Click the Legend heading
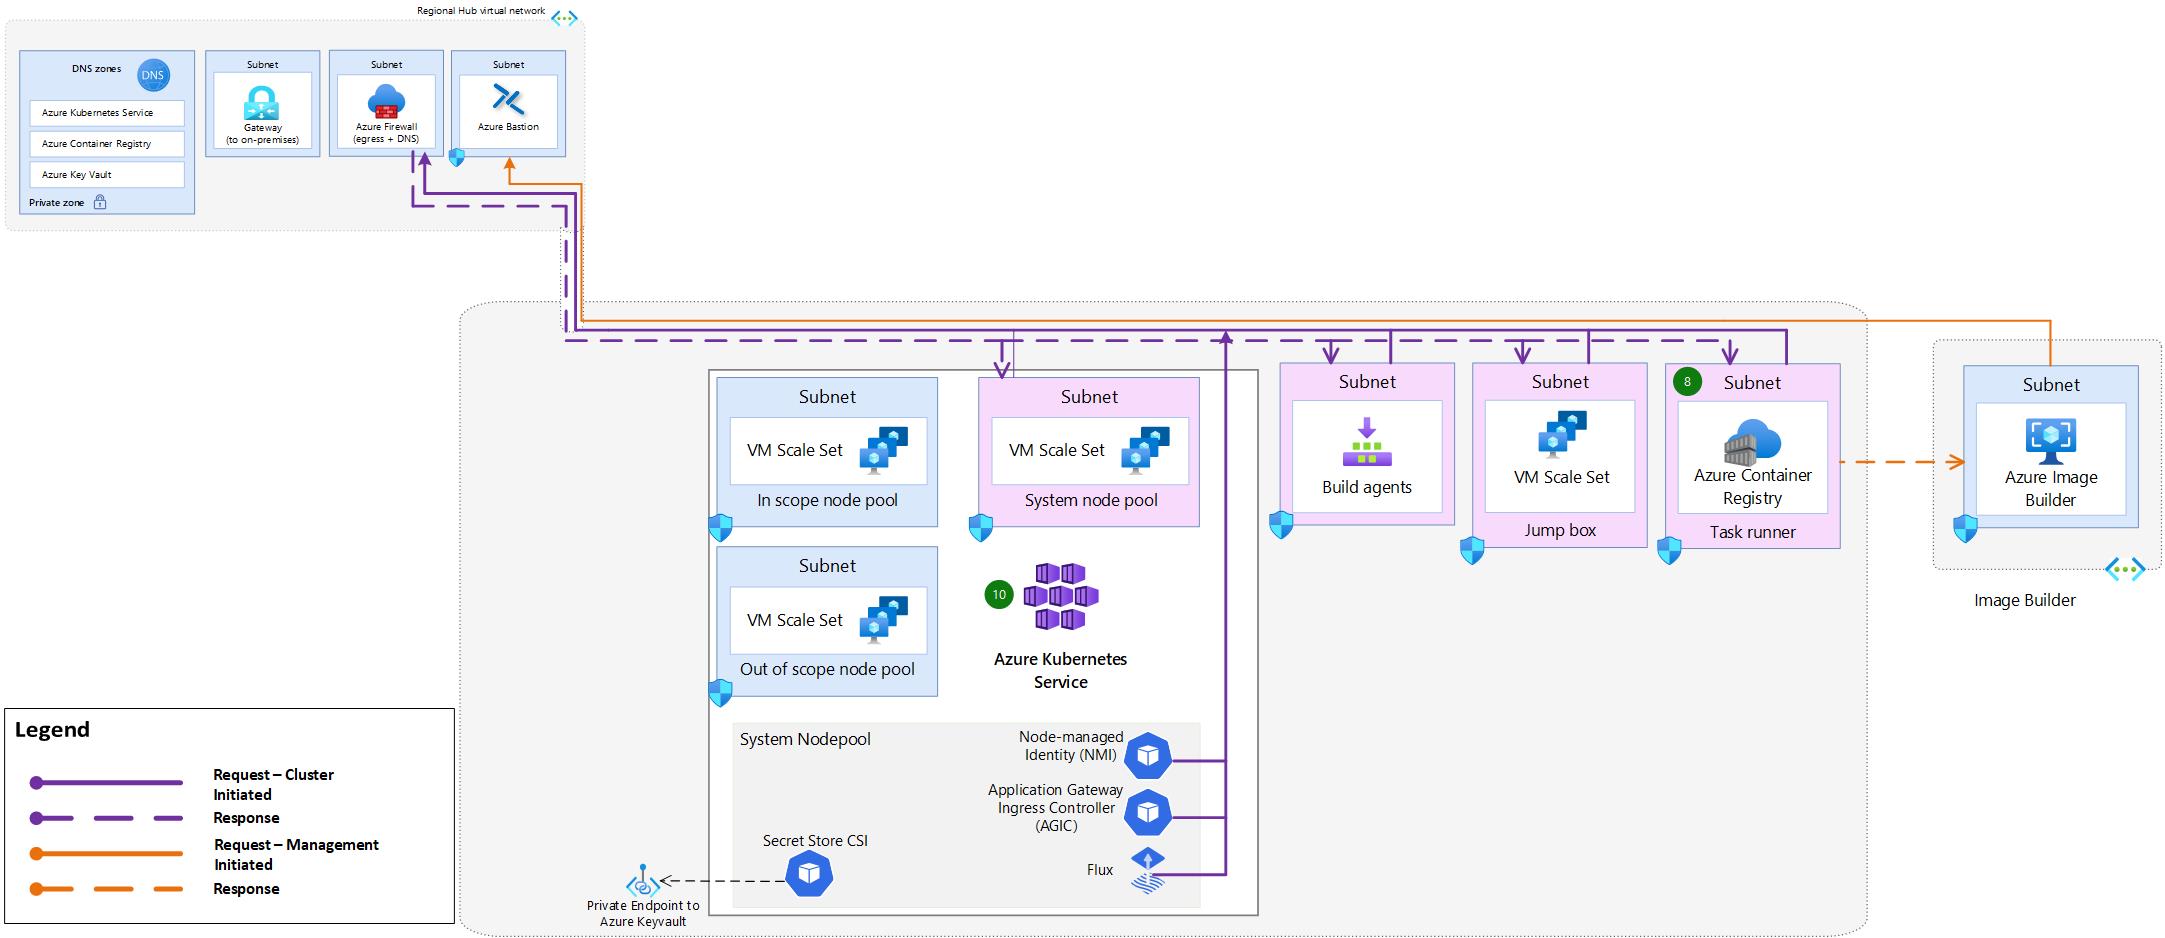Image resolution: width=2165 pixels, height=938 pixels. [x=52, y=730]
